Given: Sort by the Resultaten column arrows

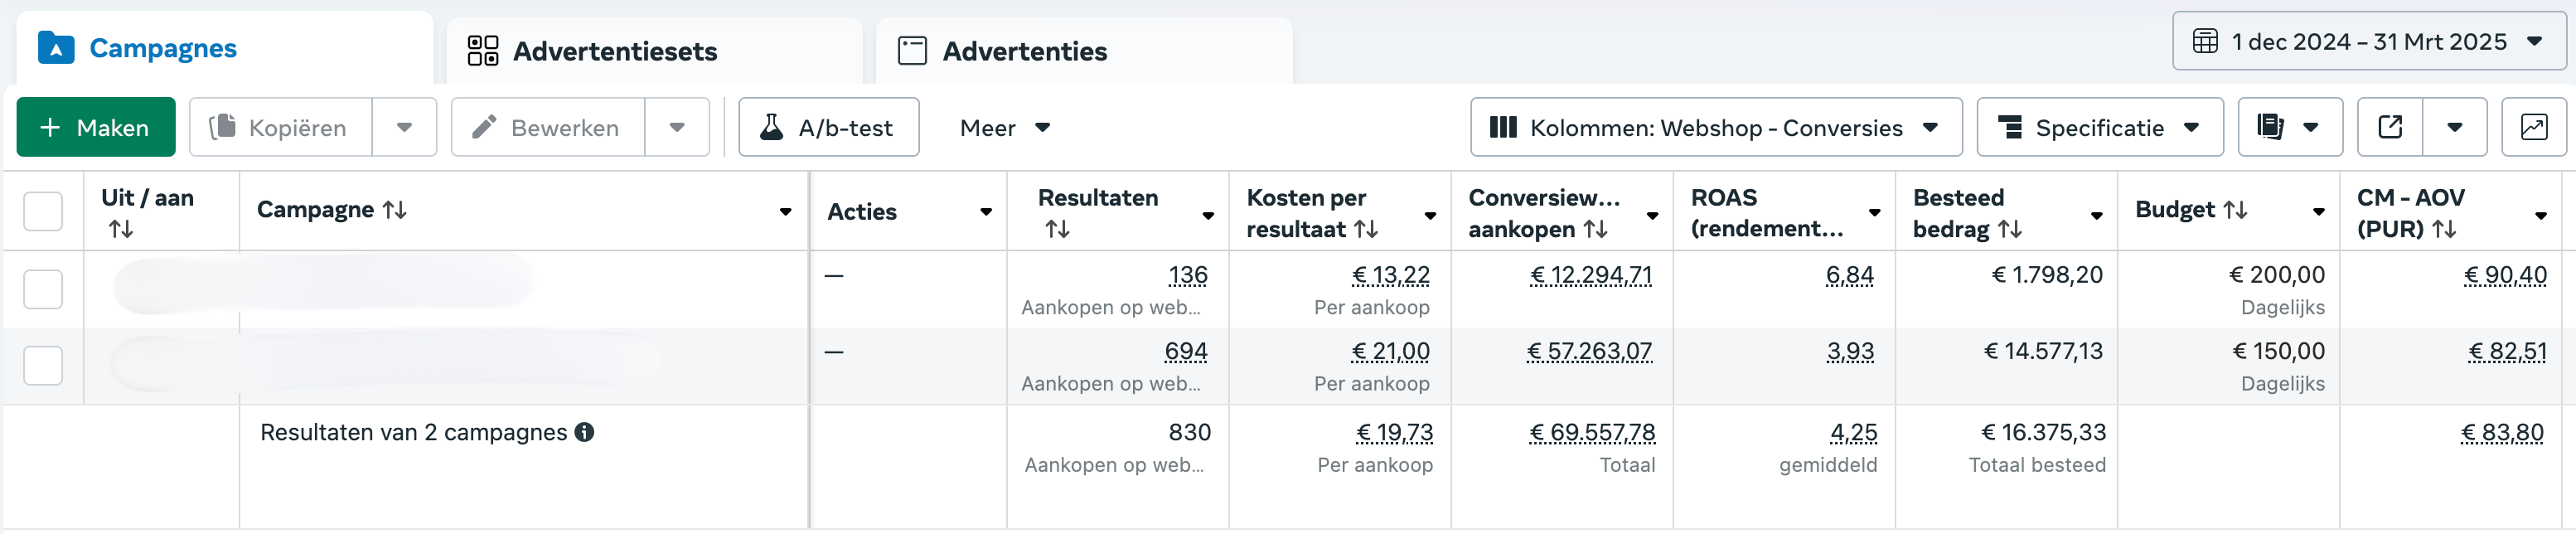Looking at the screenshot, I should coord(1057,229).
